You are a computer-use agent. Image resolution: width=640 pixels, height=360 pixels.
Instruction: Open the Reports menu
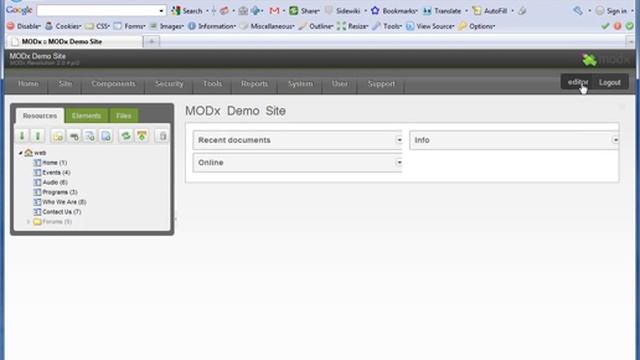coord(254,84)
